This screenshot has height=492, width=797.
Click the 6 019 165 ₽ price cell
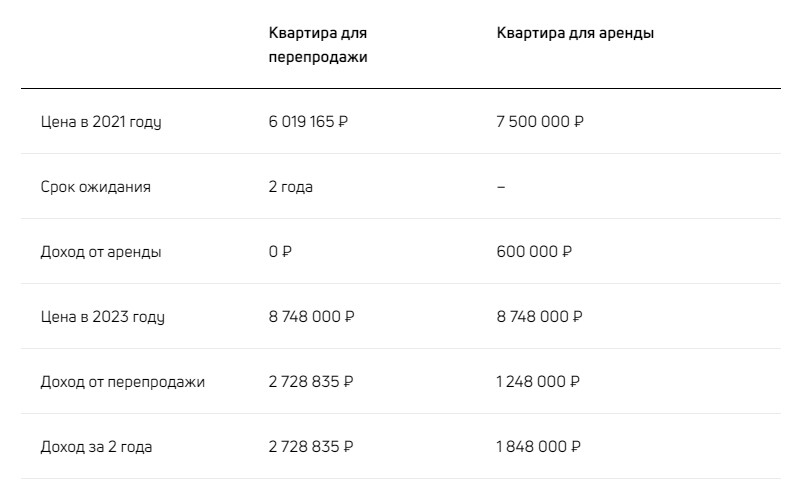[x=308, y=122]
